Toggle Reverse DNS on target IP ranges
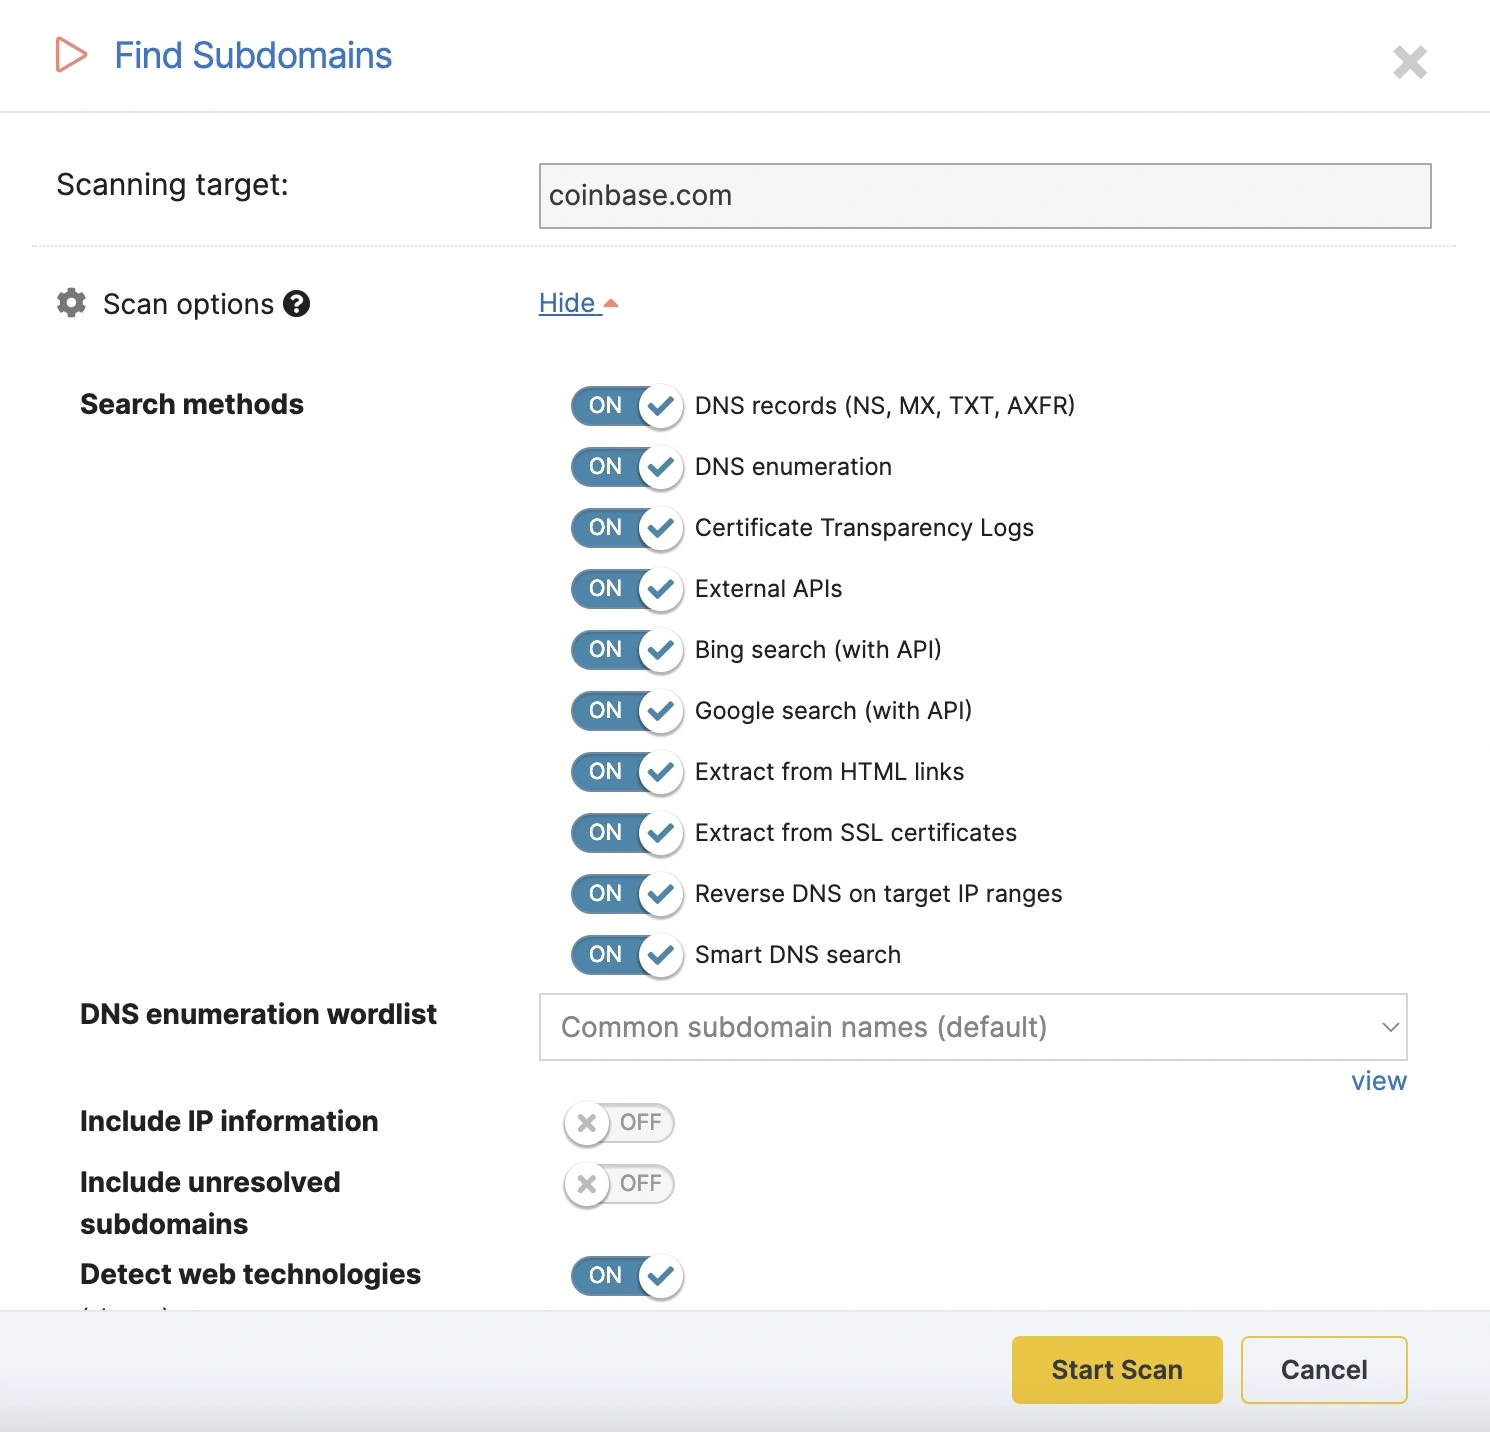Screen dimensions: 1490x1432 point(625,894)
